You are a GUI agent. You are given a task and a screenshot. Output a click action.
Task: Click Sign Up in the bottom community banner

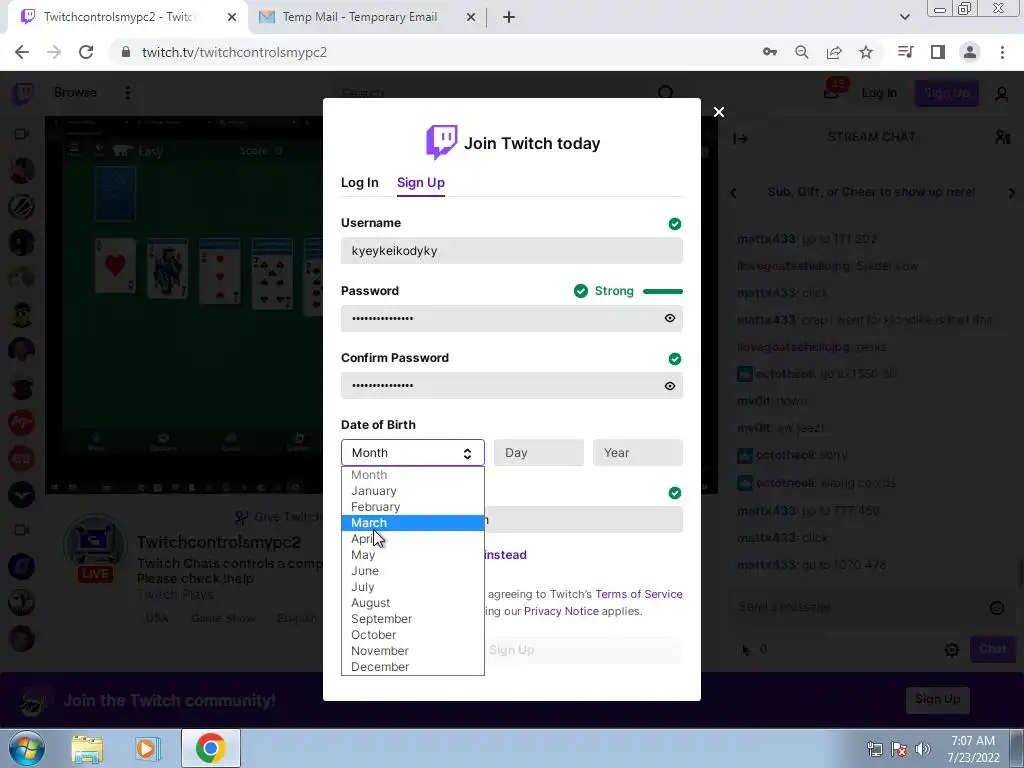tap(937, 699)
